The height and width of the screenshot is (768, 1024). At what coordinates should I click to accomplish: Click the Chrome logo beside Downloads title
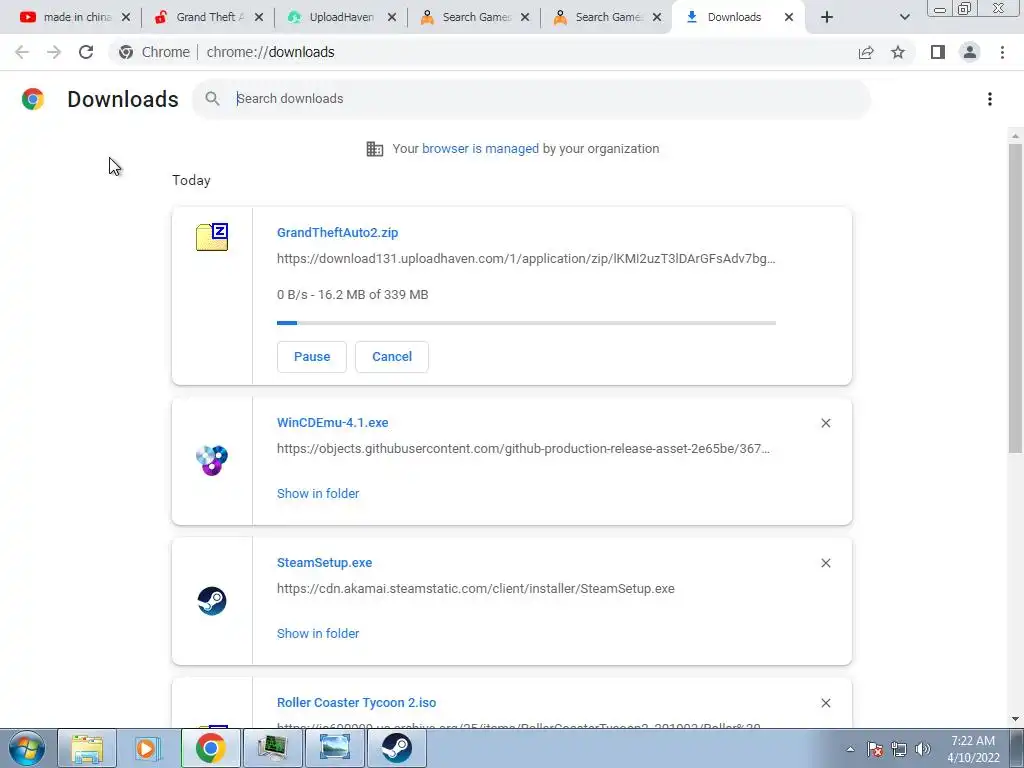(33, 99)
